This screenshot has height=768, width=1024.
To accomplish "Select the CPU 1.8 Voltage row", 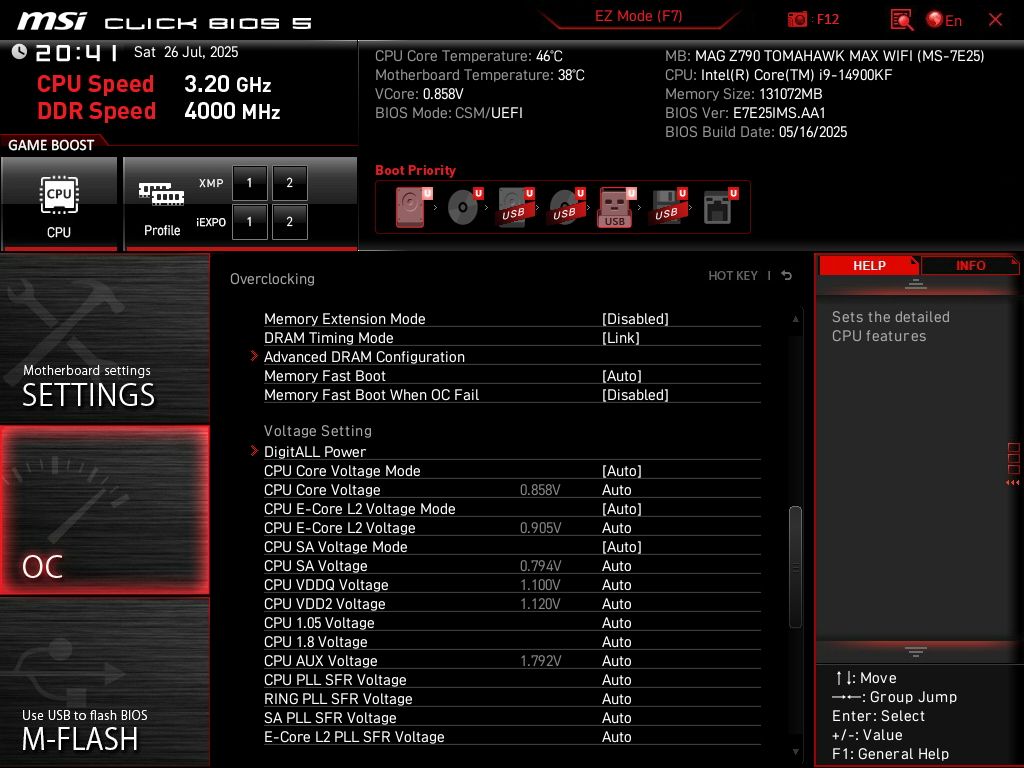I will (x=512, y=641).
